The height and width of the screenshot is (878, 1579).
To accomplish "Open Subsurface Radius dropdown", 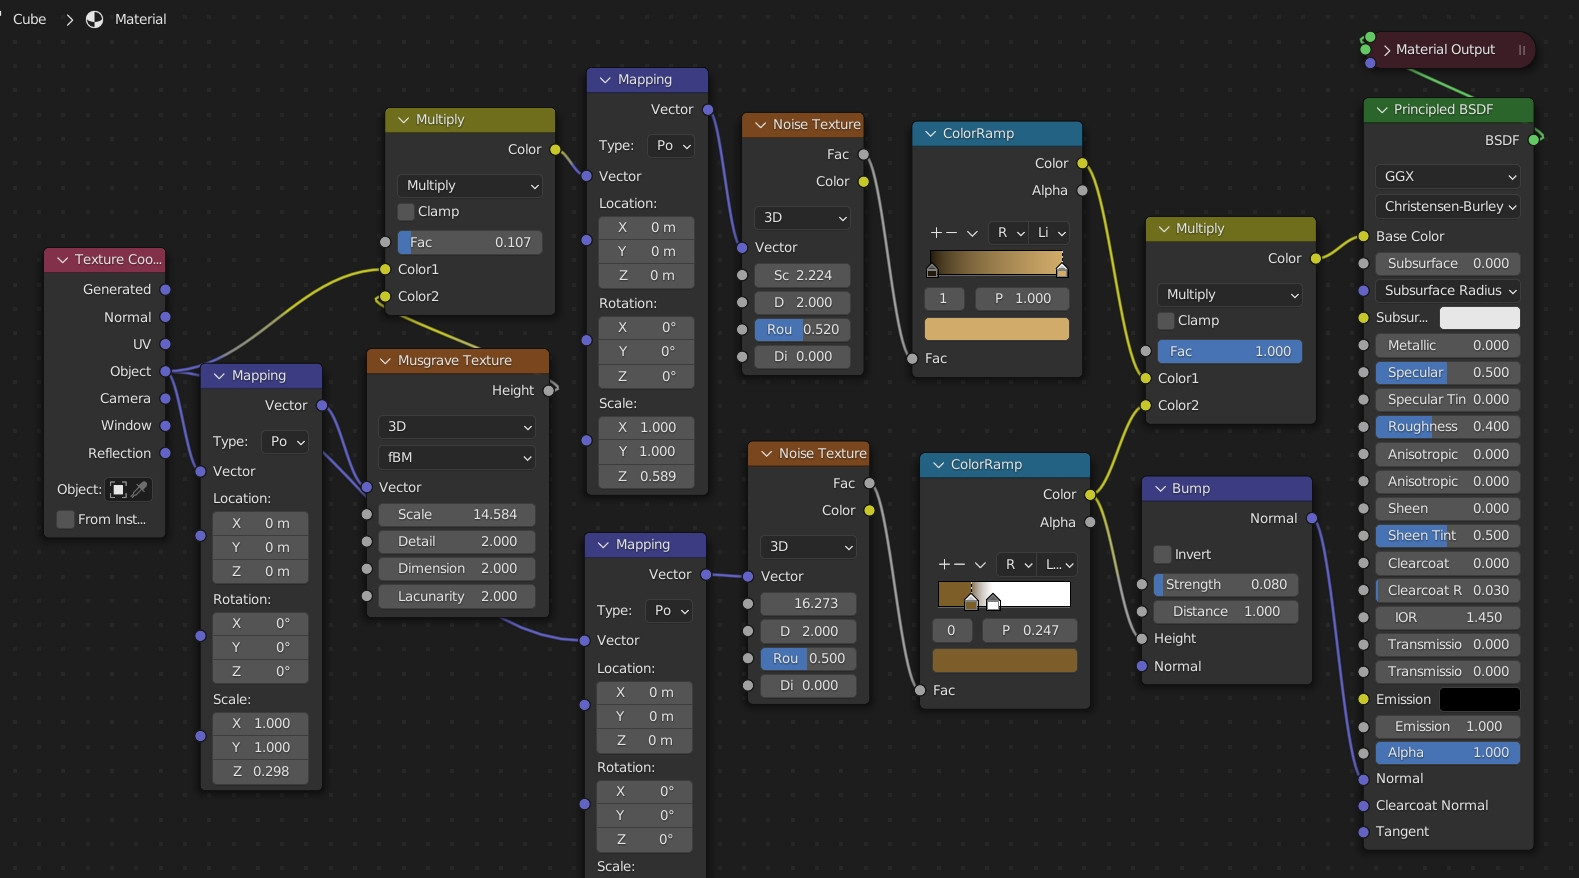I will (x=1448, y=290).
